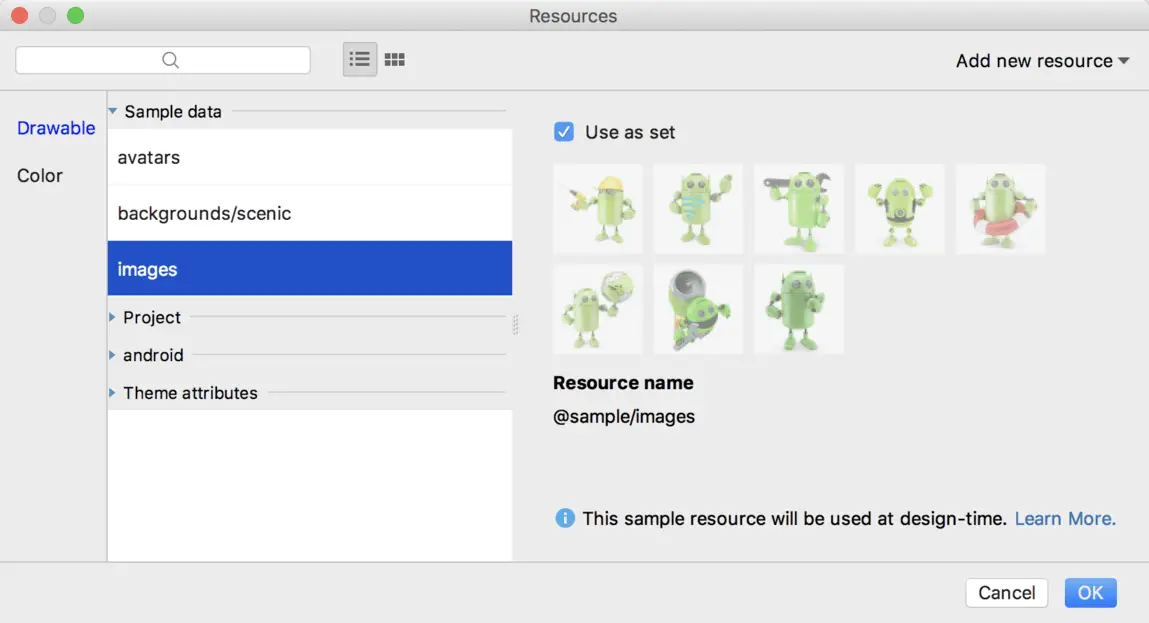This screenshot has width=1149, height=623.
Task: Collapse the Sample data section
Action: coord(113,112)
